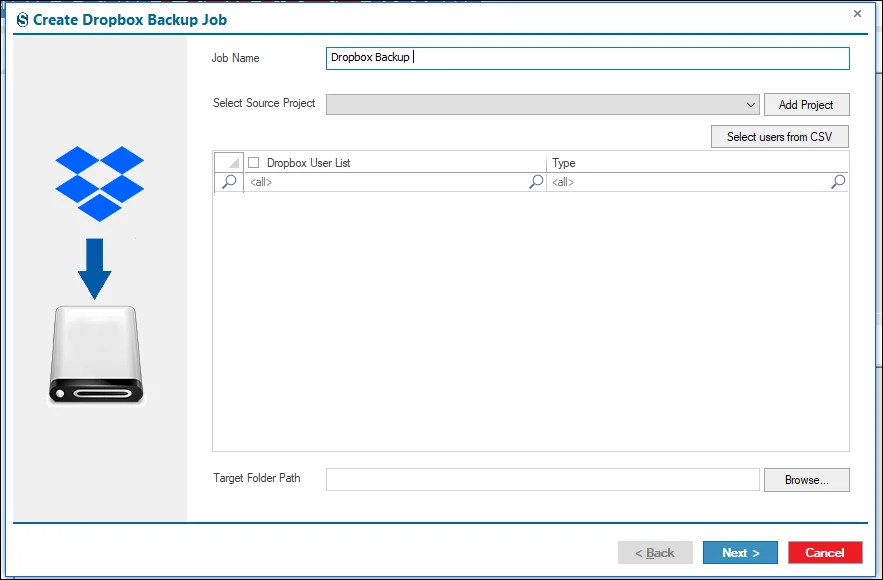Screen dimensions: 883x580
Task: Proceed with the Next > button
Action: [x=740, y=552]
